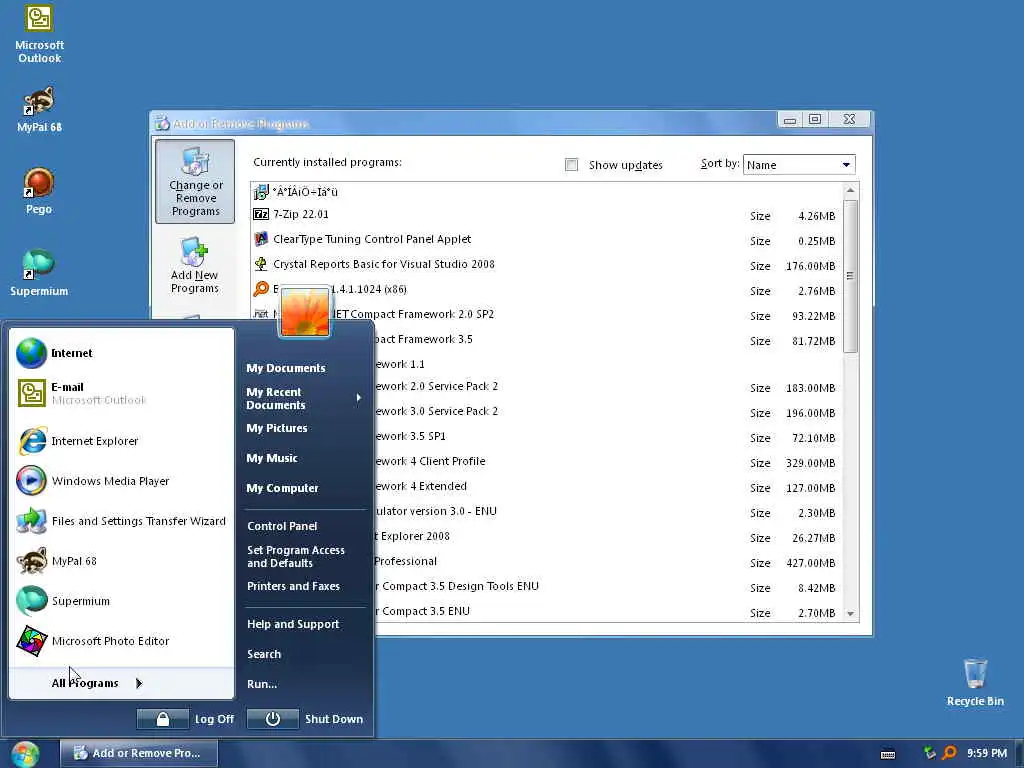Launch Internet Explorer from Start menu
The image size is (1024, 768).
pyautogui.click(x=121, y=441)
